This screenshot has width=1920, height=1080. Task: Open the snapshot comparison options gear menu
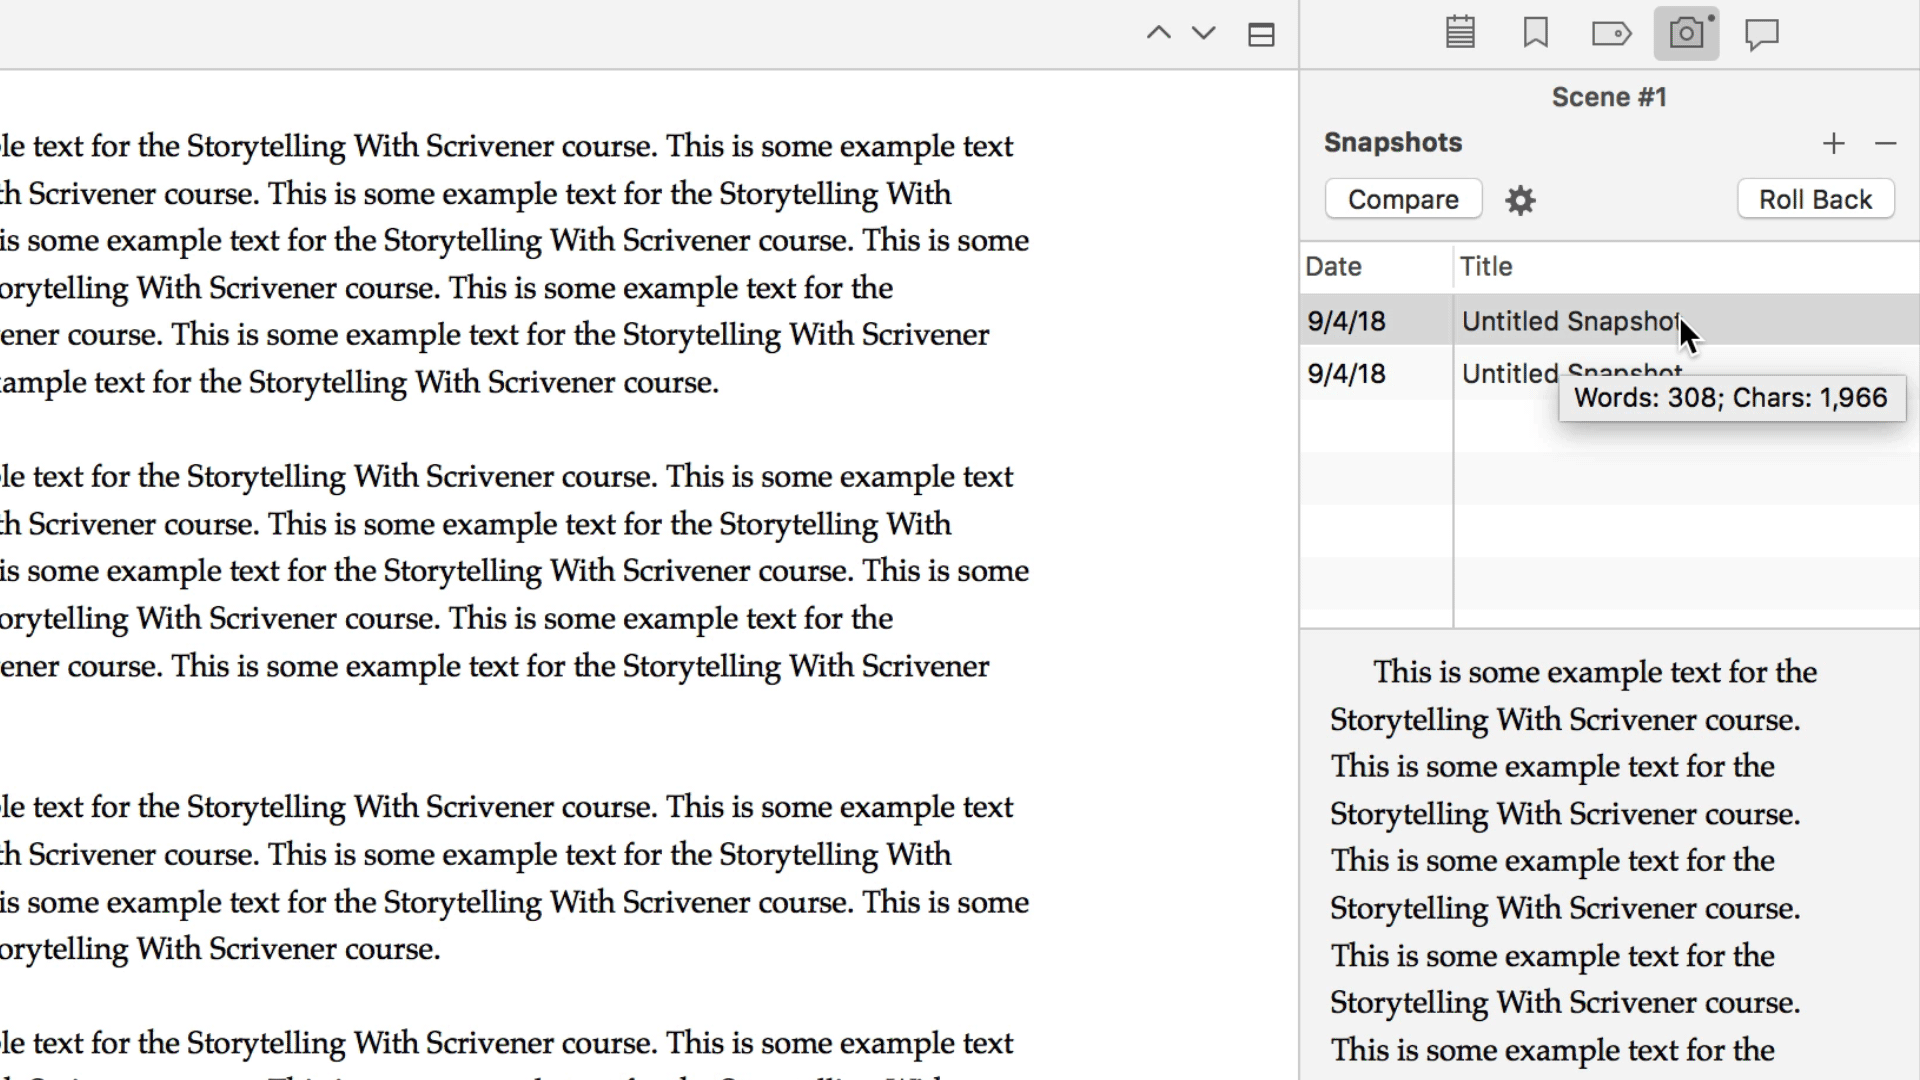(1520, 200)
